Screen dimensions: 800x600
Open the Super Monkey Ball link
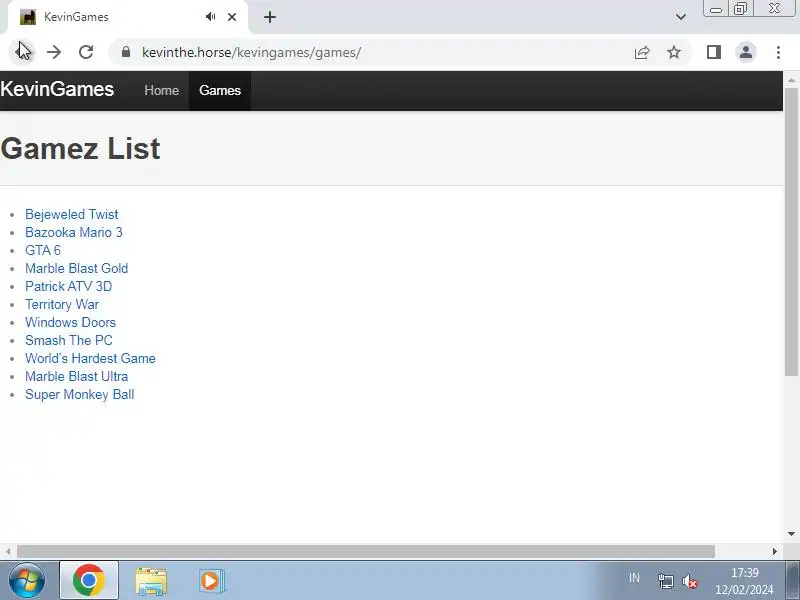click(80, 394)
